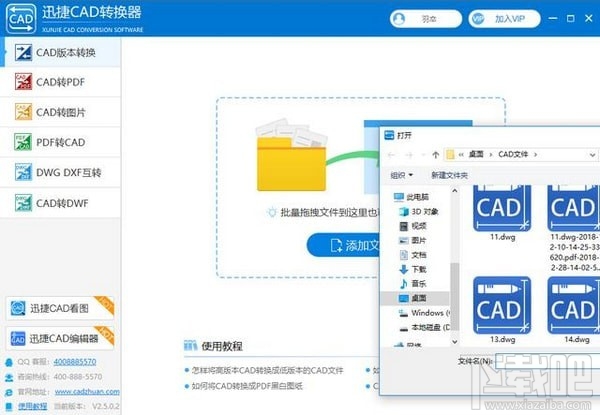Viewport: 600px width, 415px height.
Task: Select 桌面 in the navigation tree
Action: [415, 298]
